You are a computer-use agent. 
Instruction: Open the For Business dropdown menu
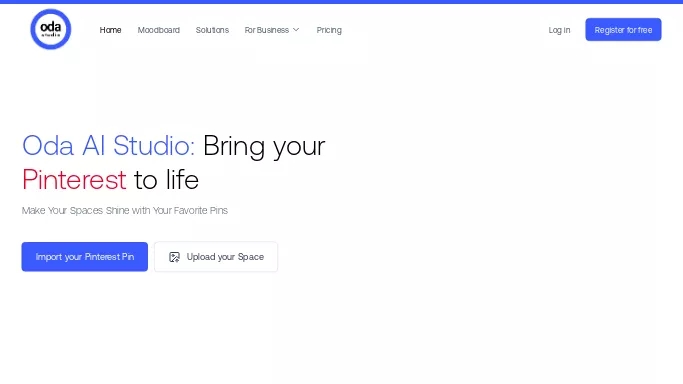point(272,30)
